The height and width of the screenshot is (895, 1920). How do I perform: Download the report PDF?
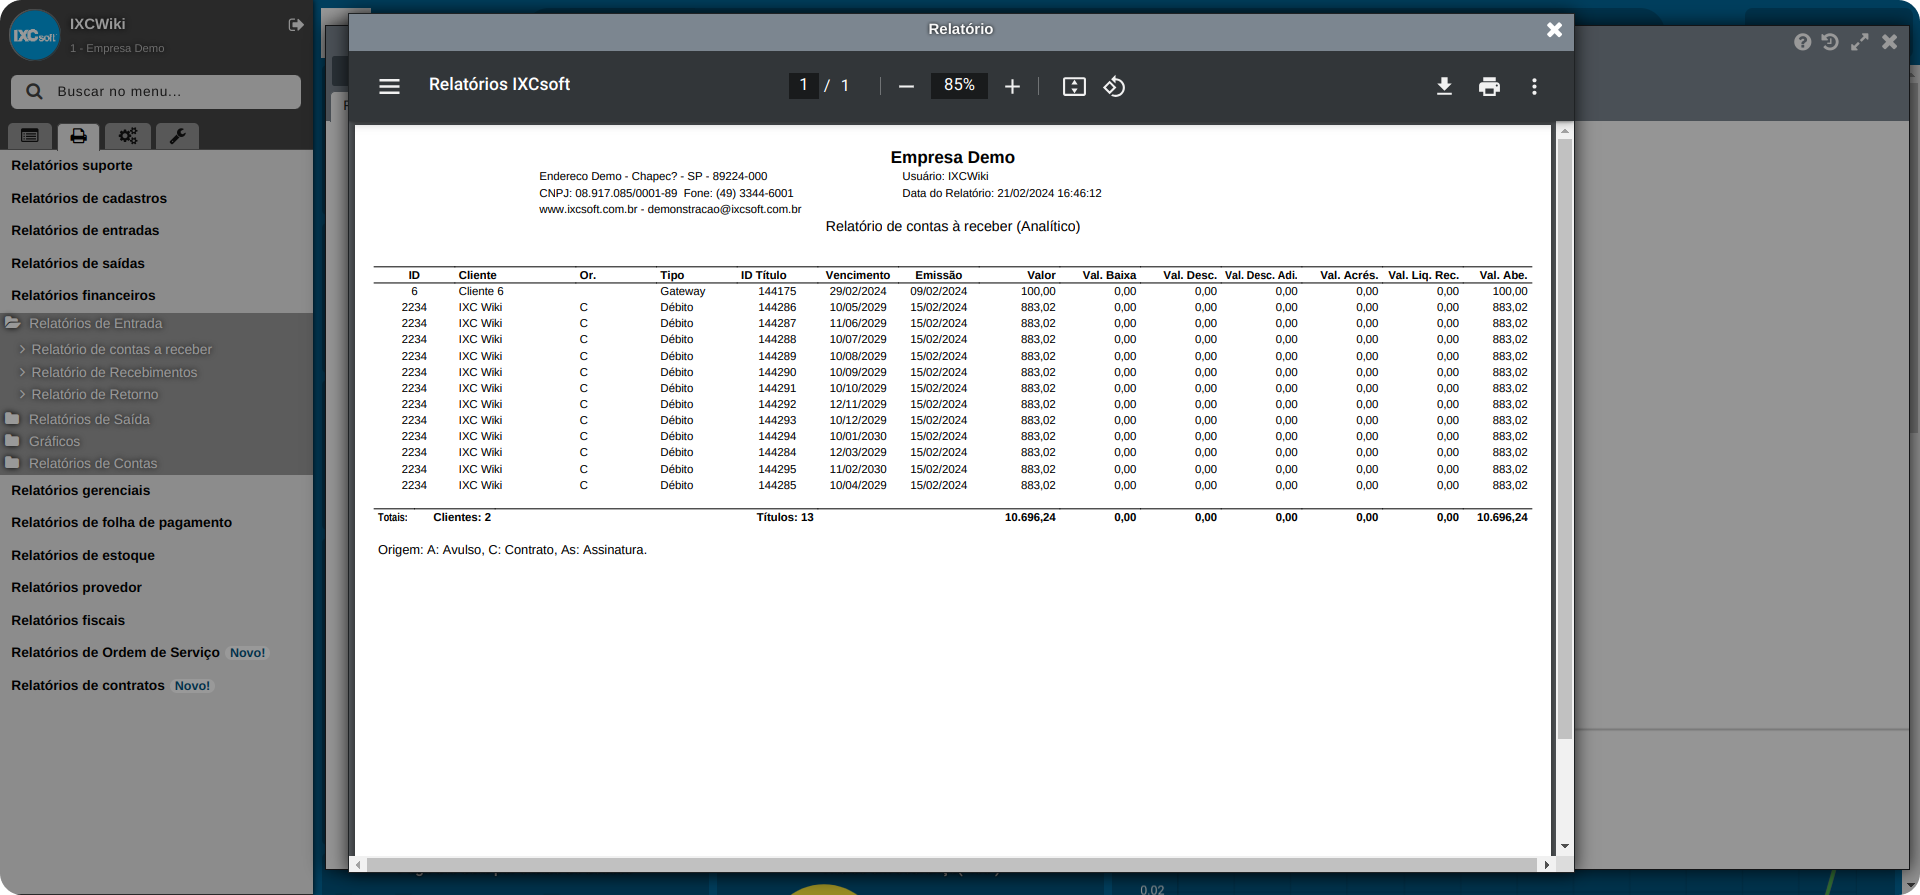1444,87
